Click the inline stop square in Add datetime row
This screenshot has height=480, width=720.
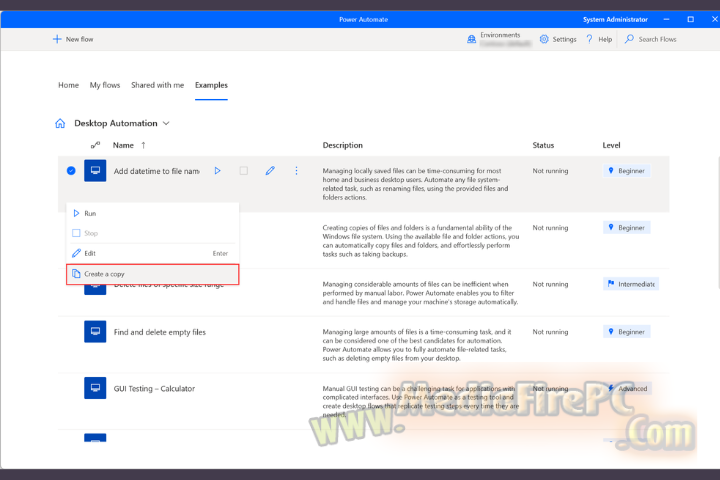tap(244, 171)
